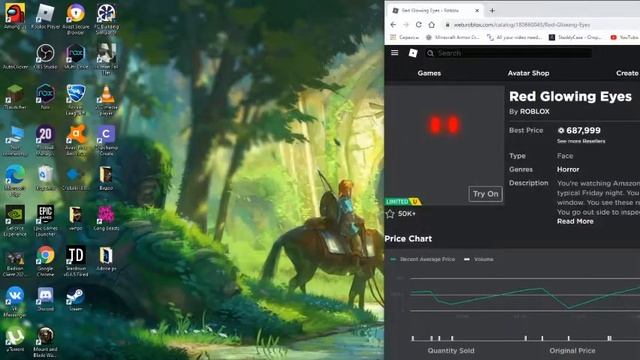
Task: Open Avast Free Antivirus orange icon
Action: [76, 140]
